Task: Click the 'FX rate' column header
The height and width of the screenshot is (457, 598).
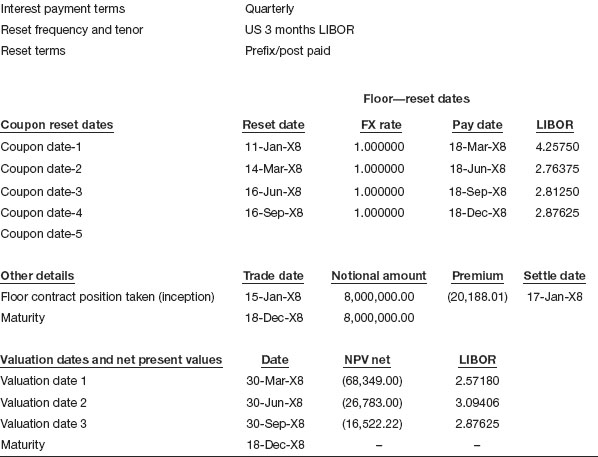Action: 381,125
